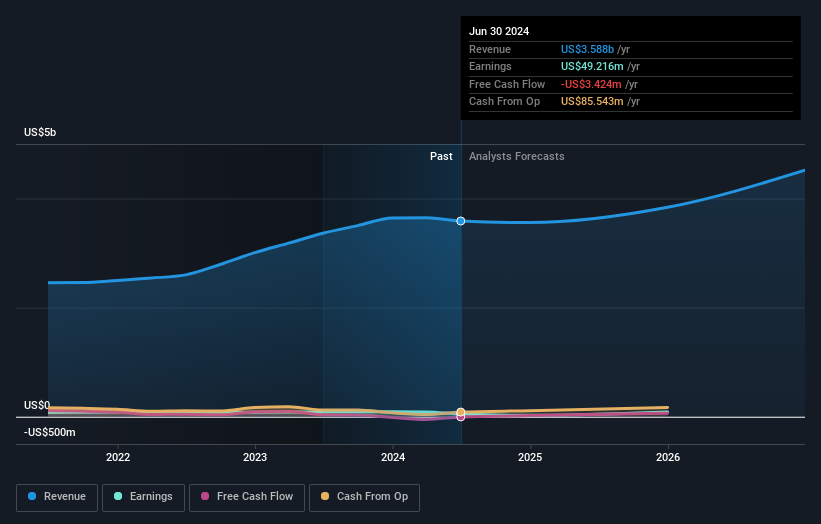Click the blue Revenue legend dot
Image resolution: width=821 pixels, height=524 pixels.
click(x=32, y=496)
